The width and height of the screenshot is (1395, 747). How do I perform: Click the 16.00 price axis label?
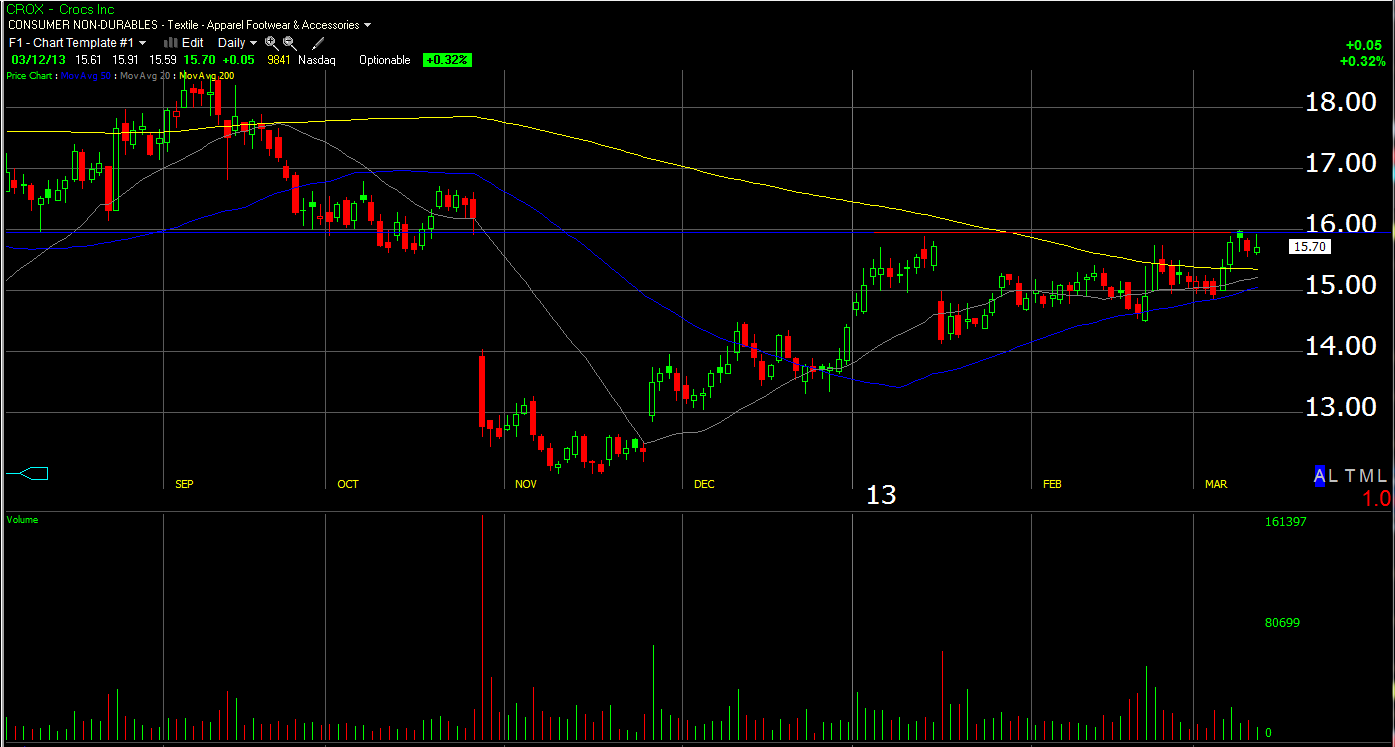point(1341,224)
